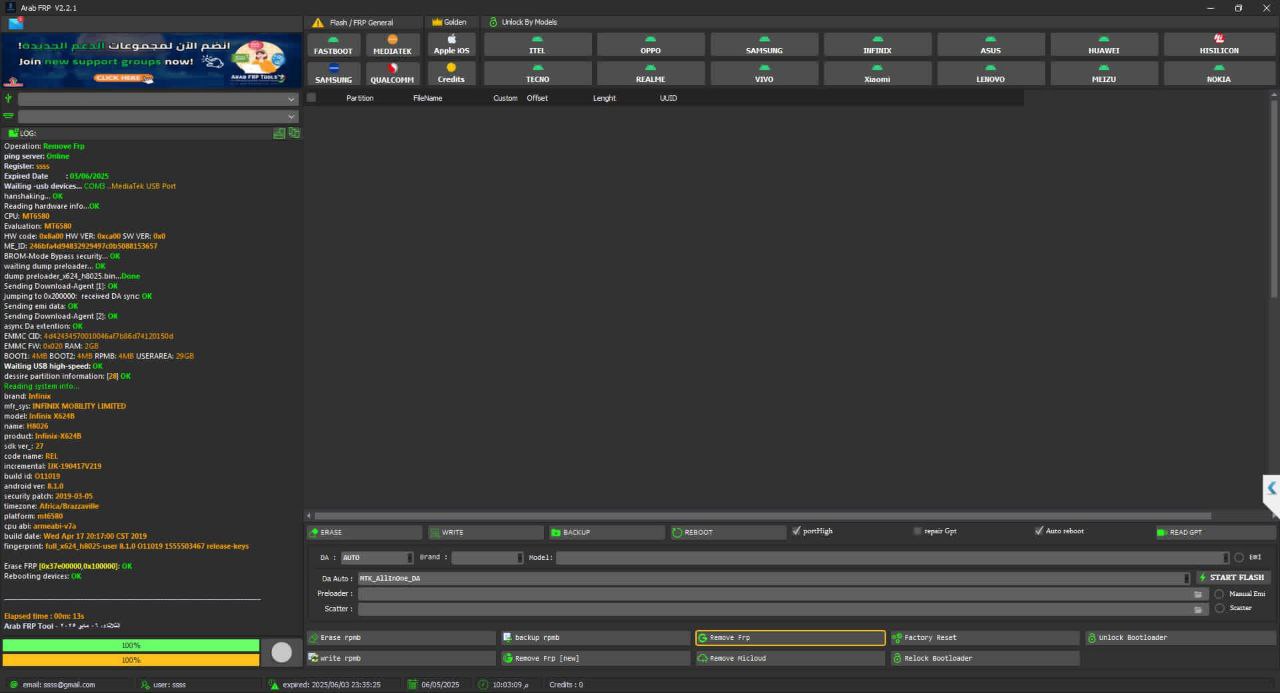Screen dimensions: 1280x693
Task: Toggle the select-all partitions checkbox
Action: click(311, 98)
